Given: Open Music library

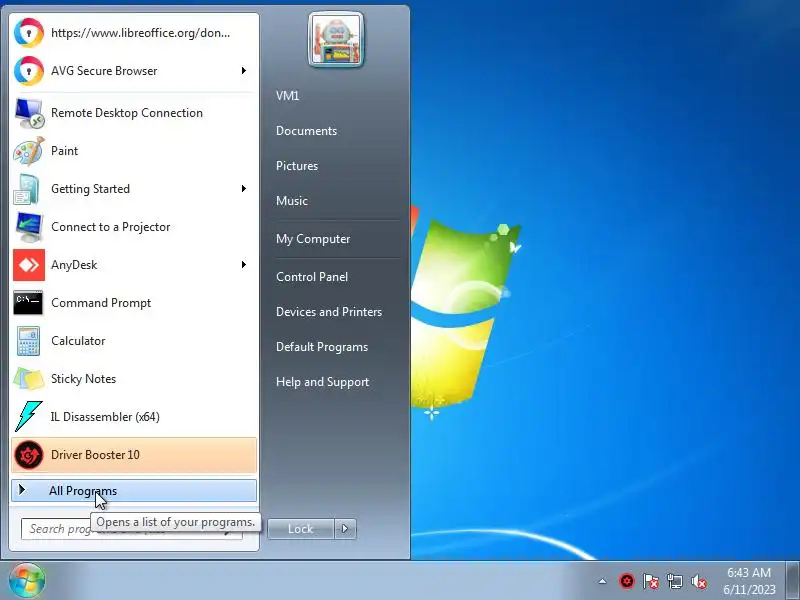Looking at the screenshot, I should pos(292,201).
